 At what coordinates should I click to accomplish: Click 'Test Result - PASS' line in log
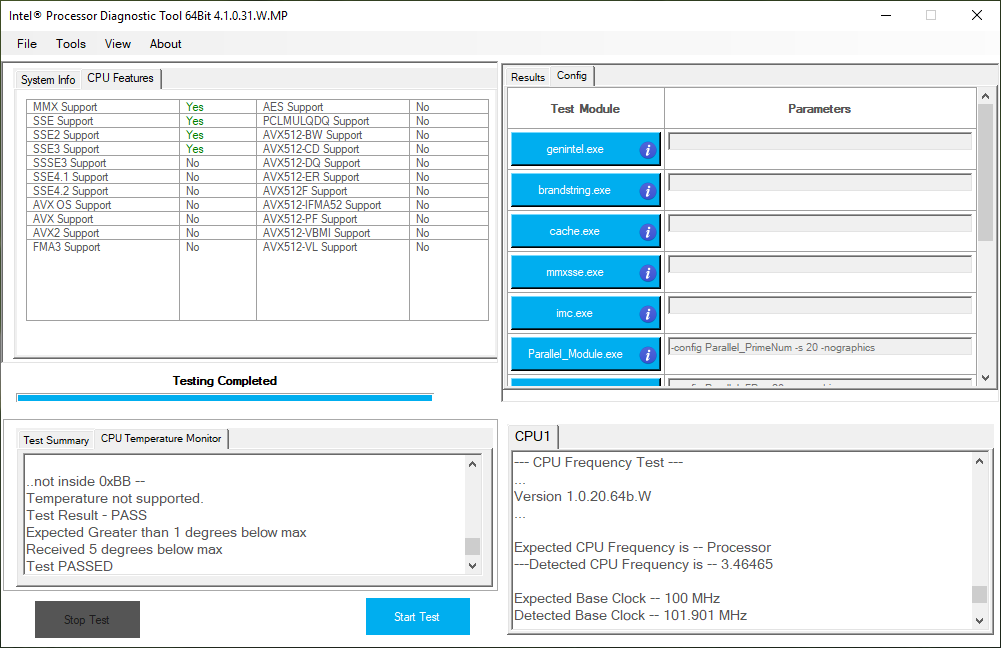(x=87, y=515)
